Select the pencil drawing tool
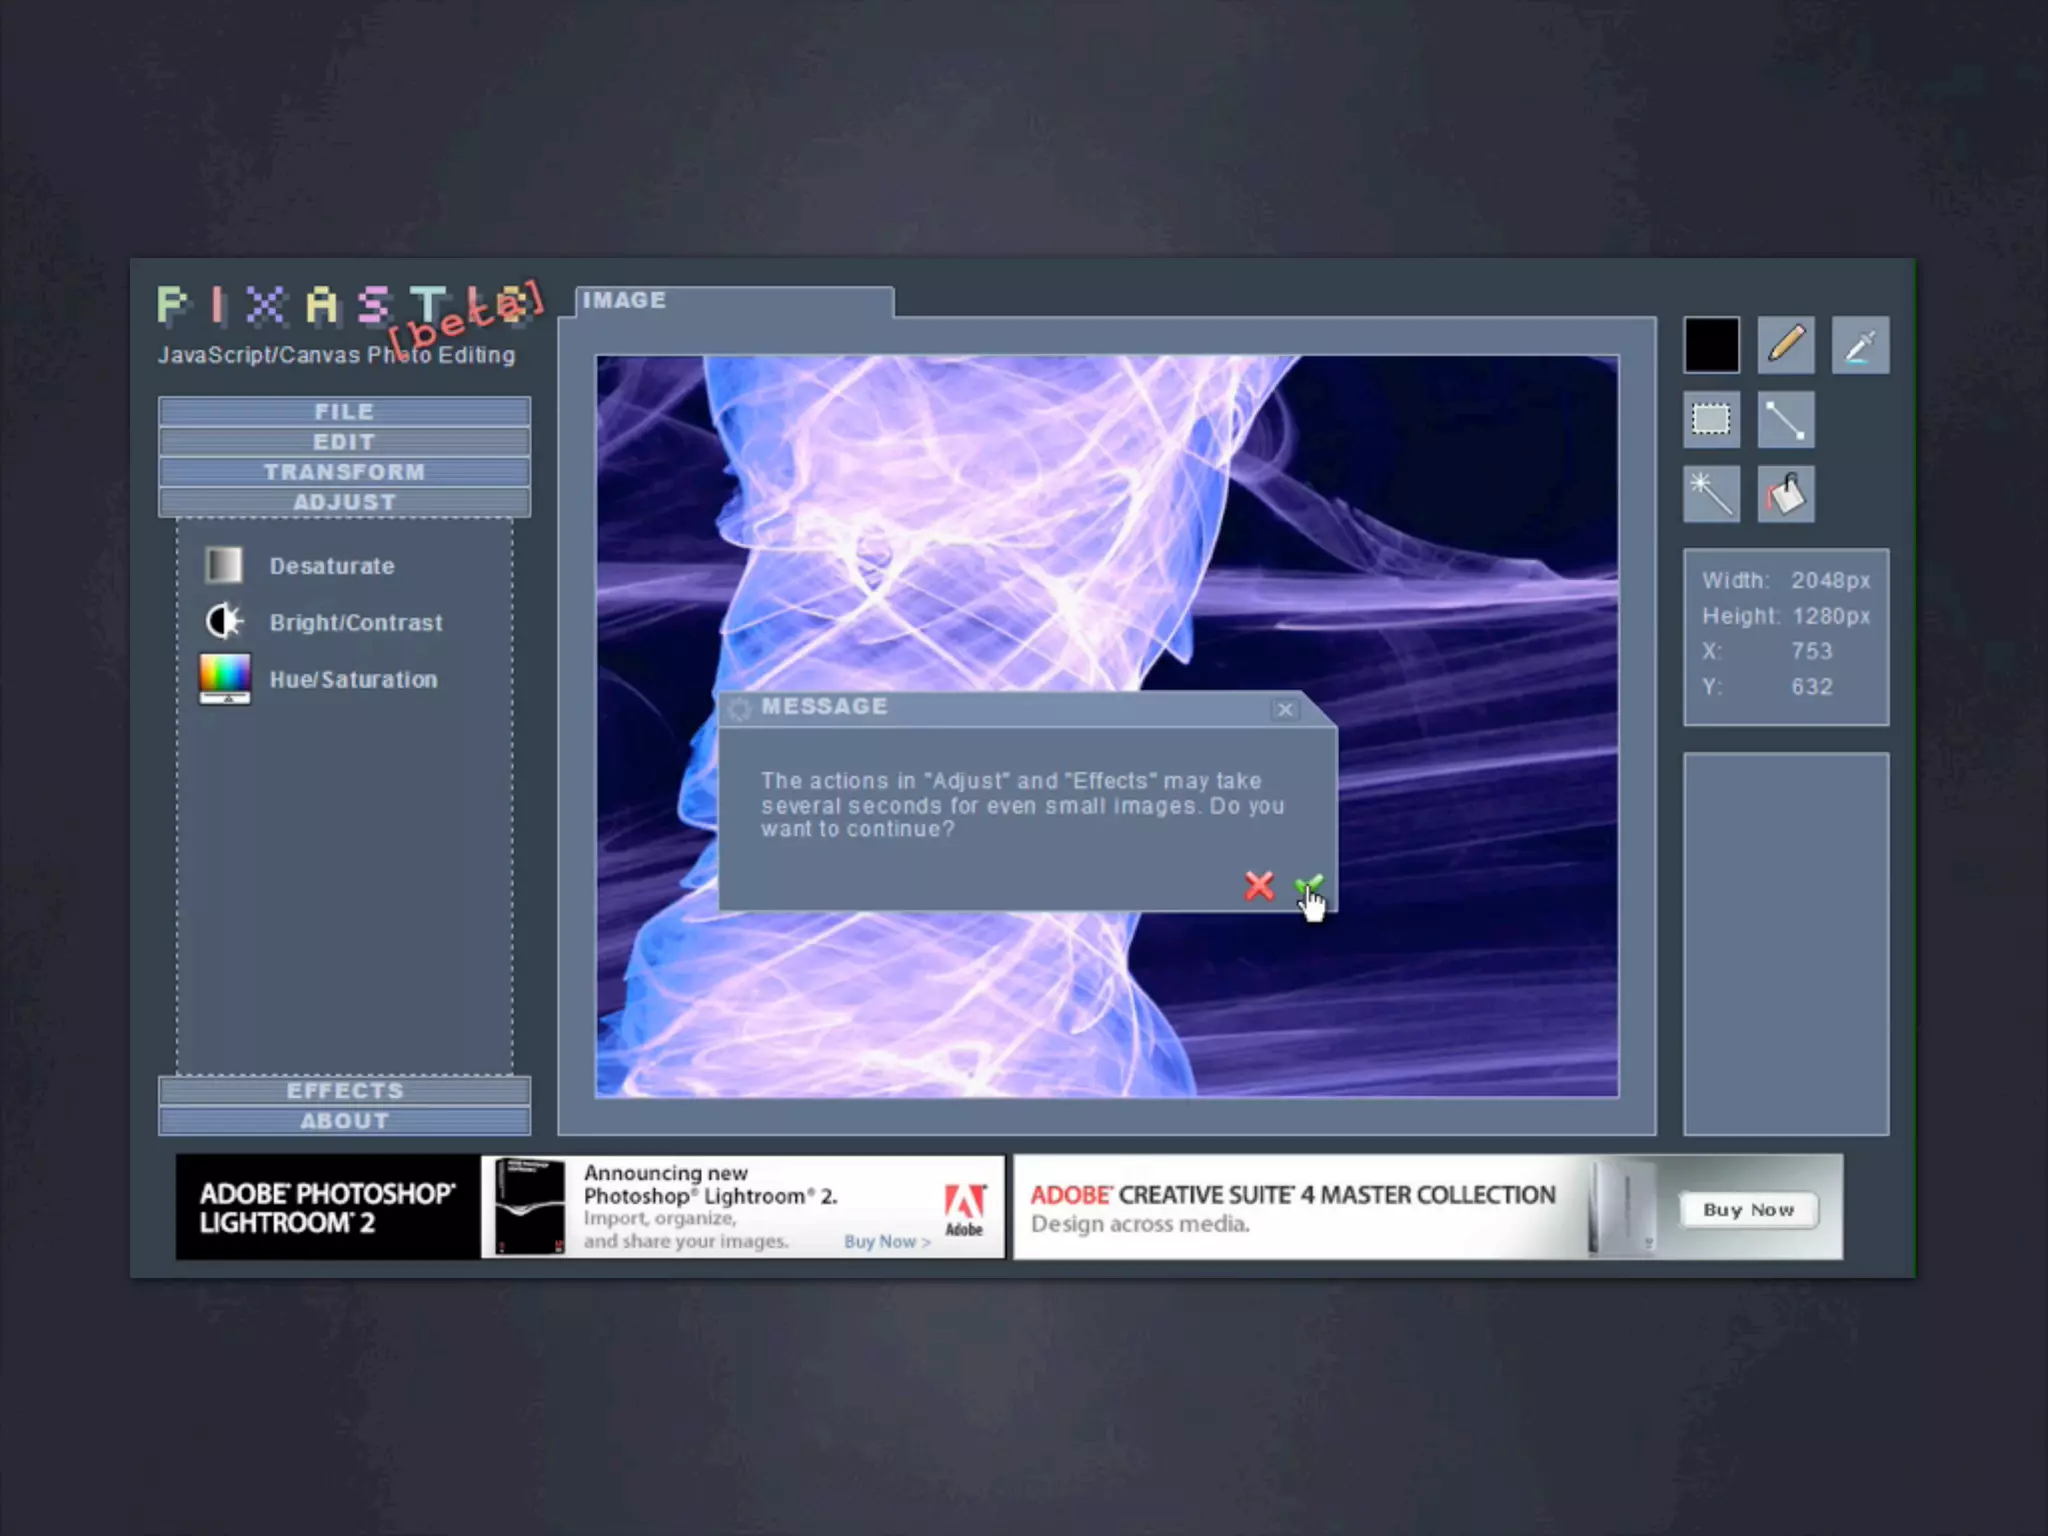Screen dimensions: 2048x1536 pyautogui.click(x=1786, y=345)
